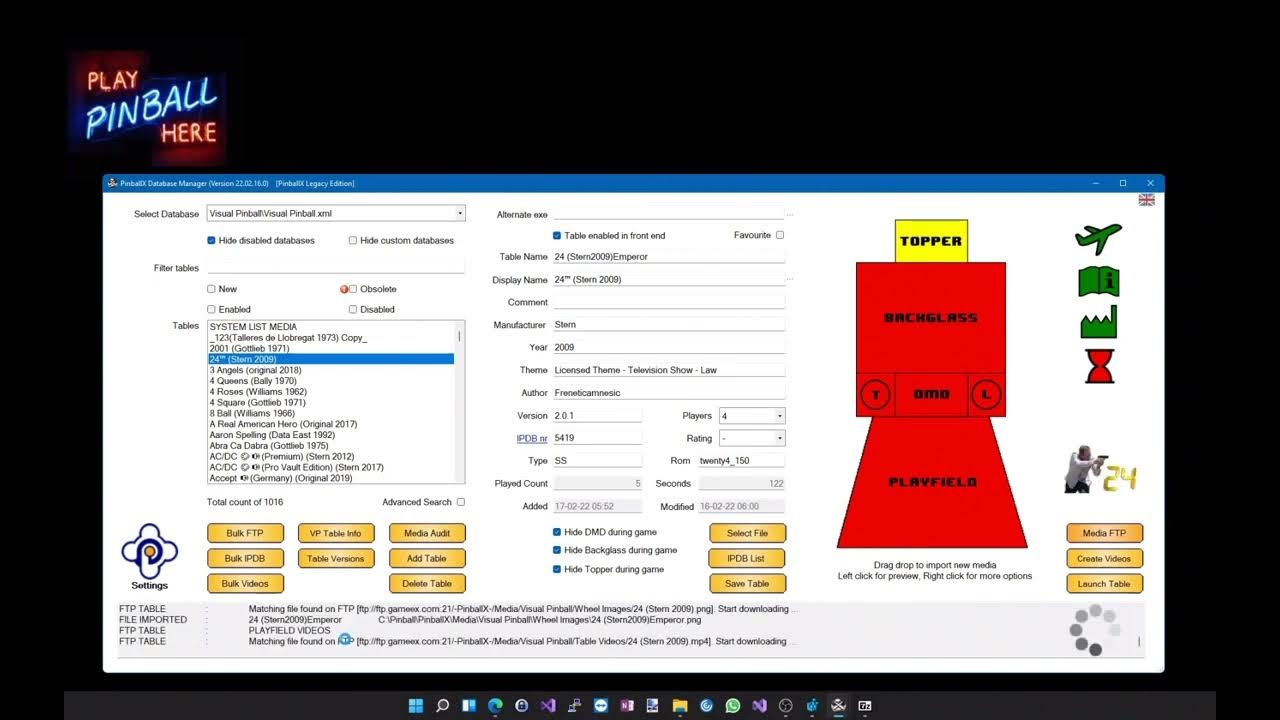Click the Create Videos button
Image resolution: width=1280 pixels, height=720 pixels.
tap(1104, 558)
